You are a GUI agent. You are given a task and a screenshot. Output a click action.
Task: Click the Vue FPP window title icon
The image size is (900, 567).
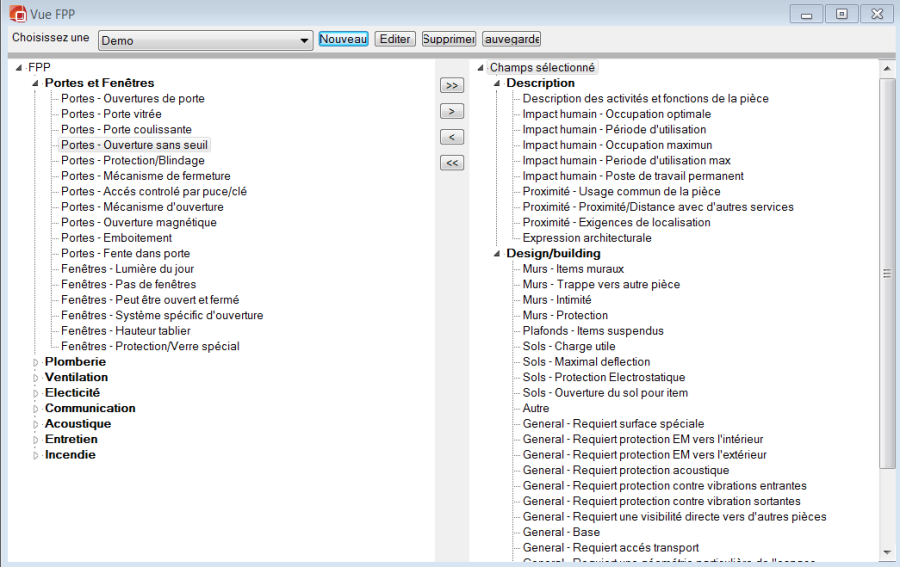tap(17, 14)
